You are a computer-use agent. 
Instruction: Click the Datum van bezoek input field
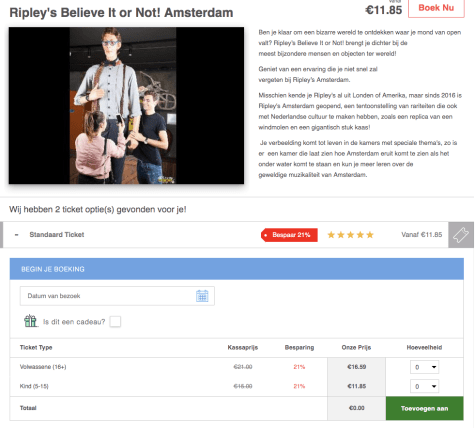[x=117, y=296]
